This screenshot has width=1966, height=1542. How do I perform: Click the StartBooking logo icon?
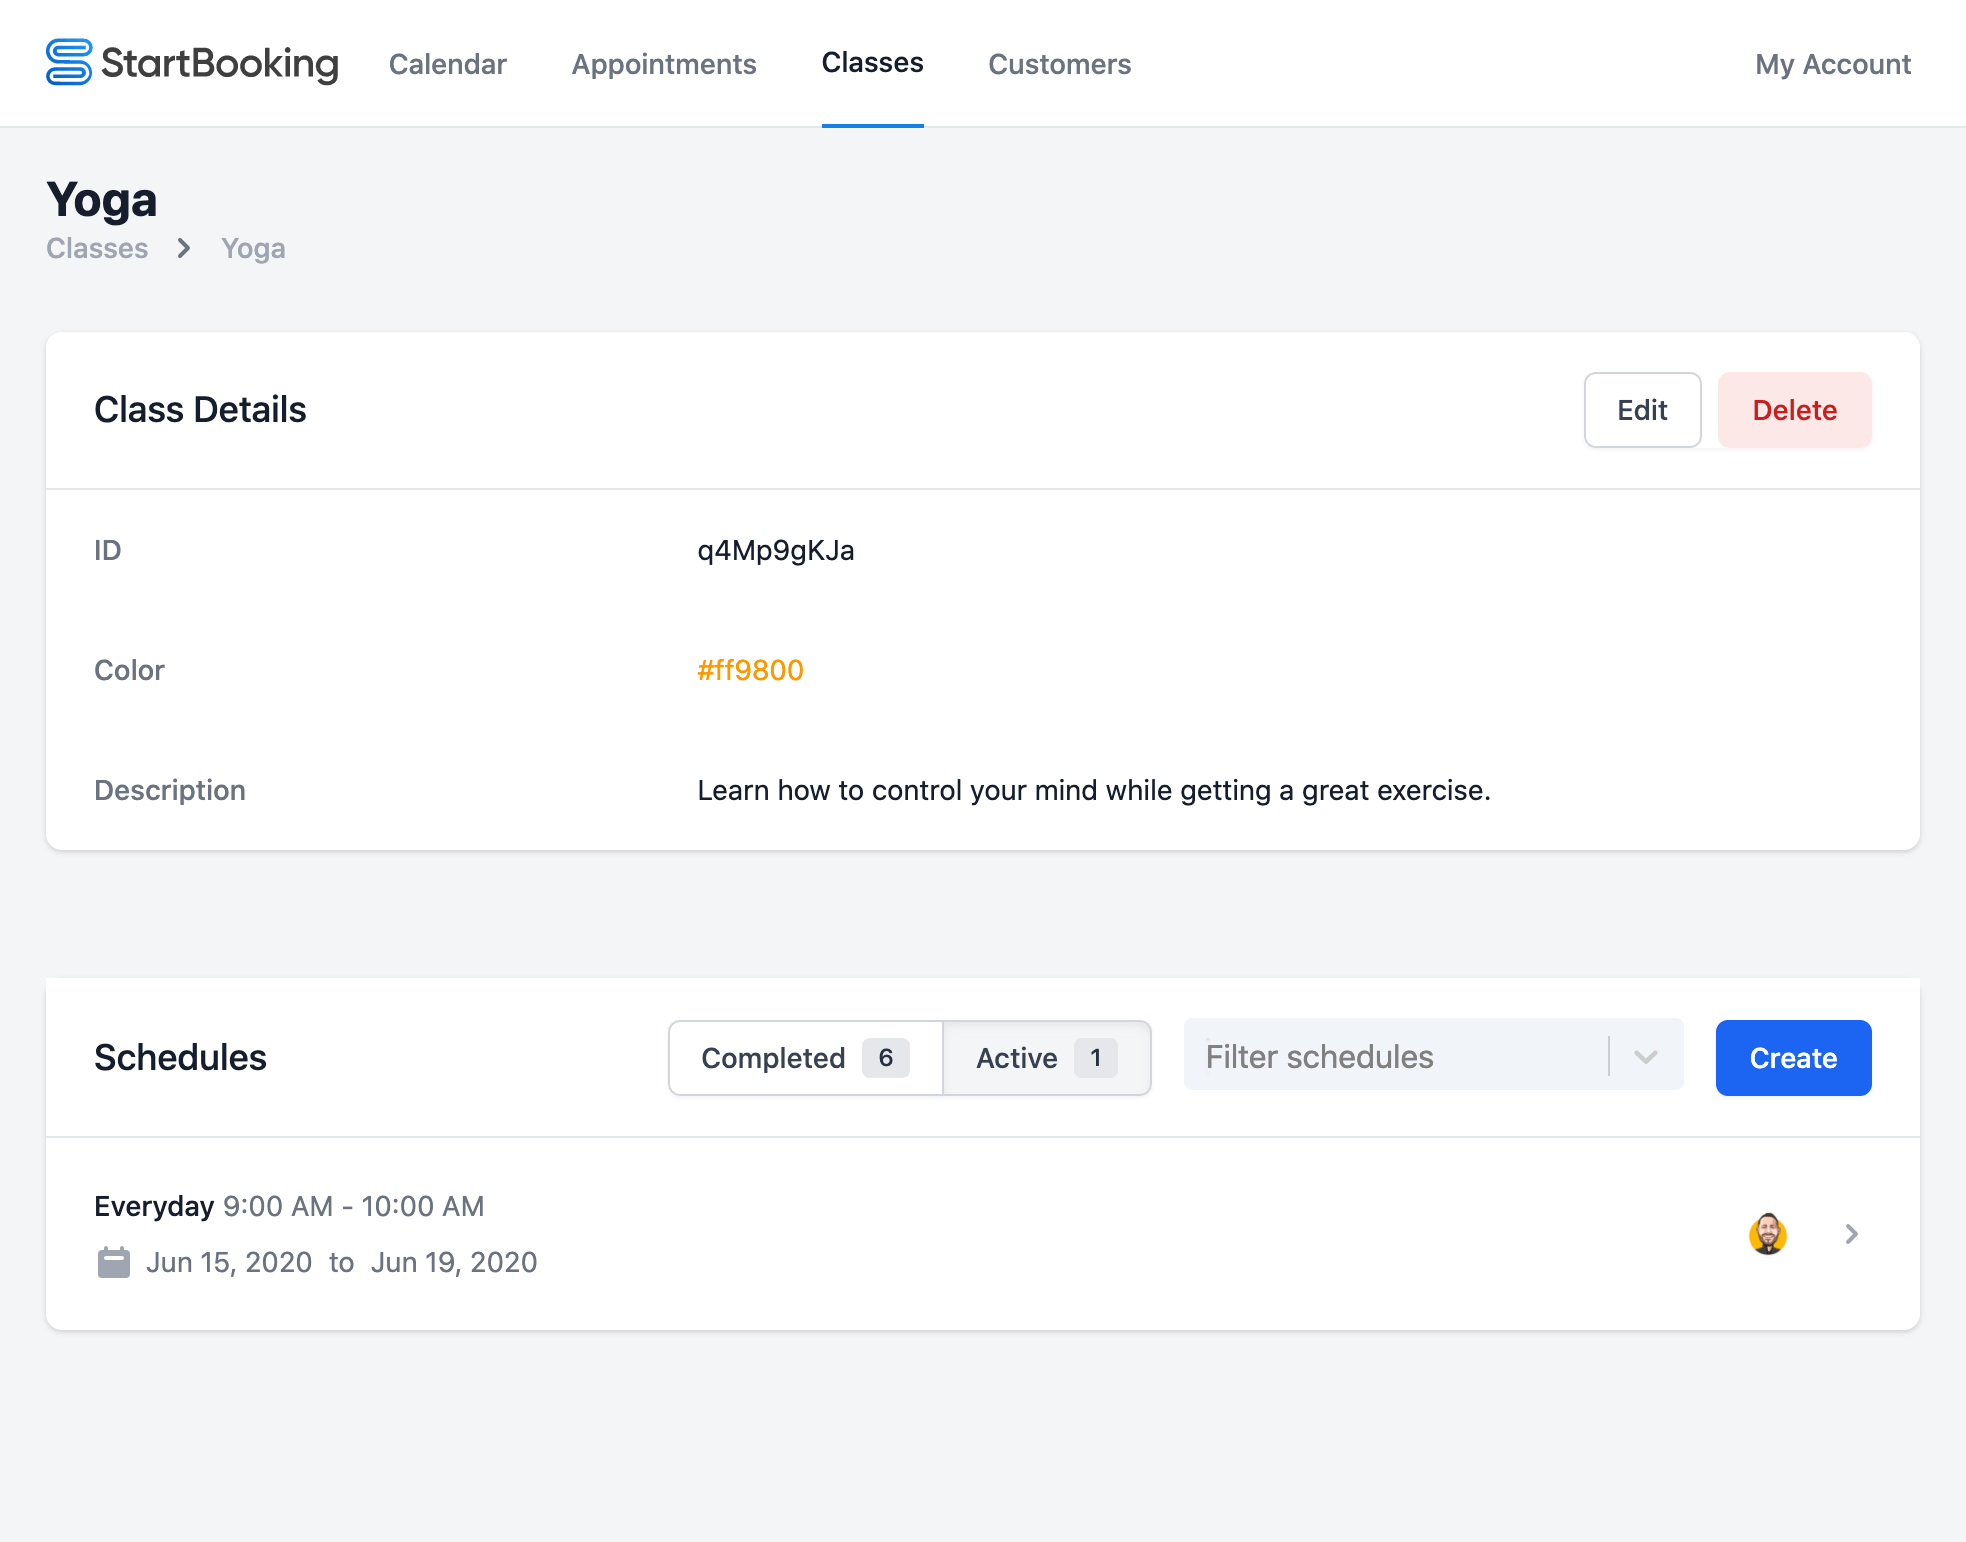tap(69, 62)
